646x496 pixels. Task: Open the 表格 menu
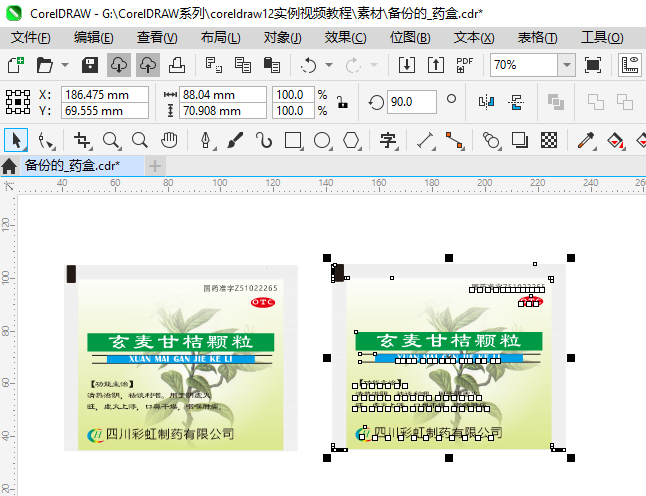(x=537, y=38)
